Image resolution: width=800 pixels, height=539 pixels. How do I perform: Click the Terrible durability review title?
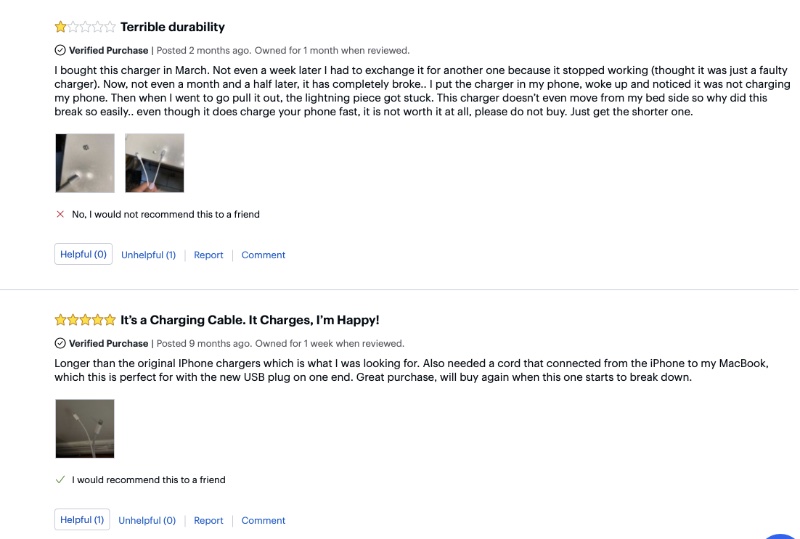(172, 27)
